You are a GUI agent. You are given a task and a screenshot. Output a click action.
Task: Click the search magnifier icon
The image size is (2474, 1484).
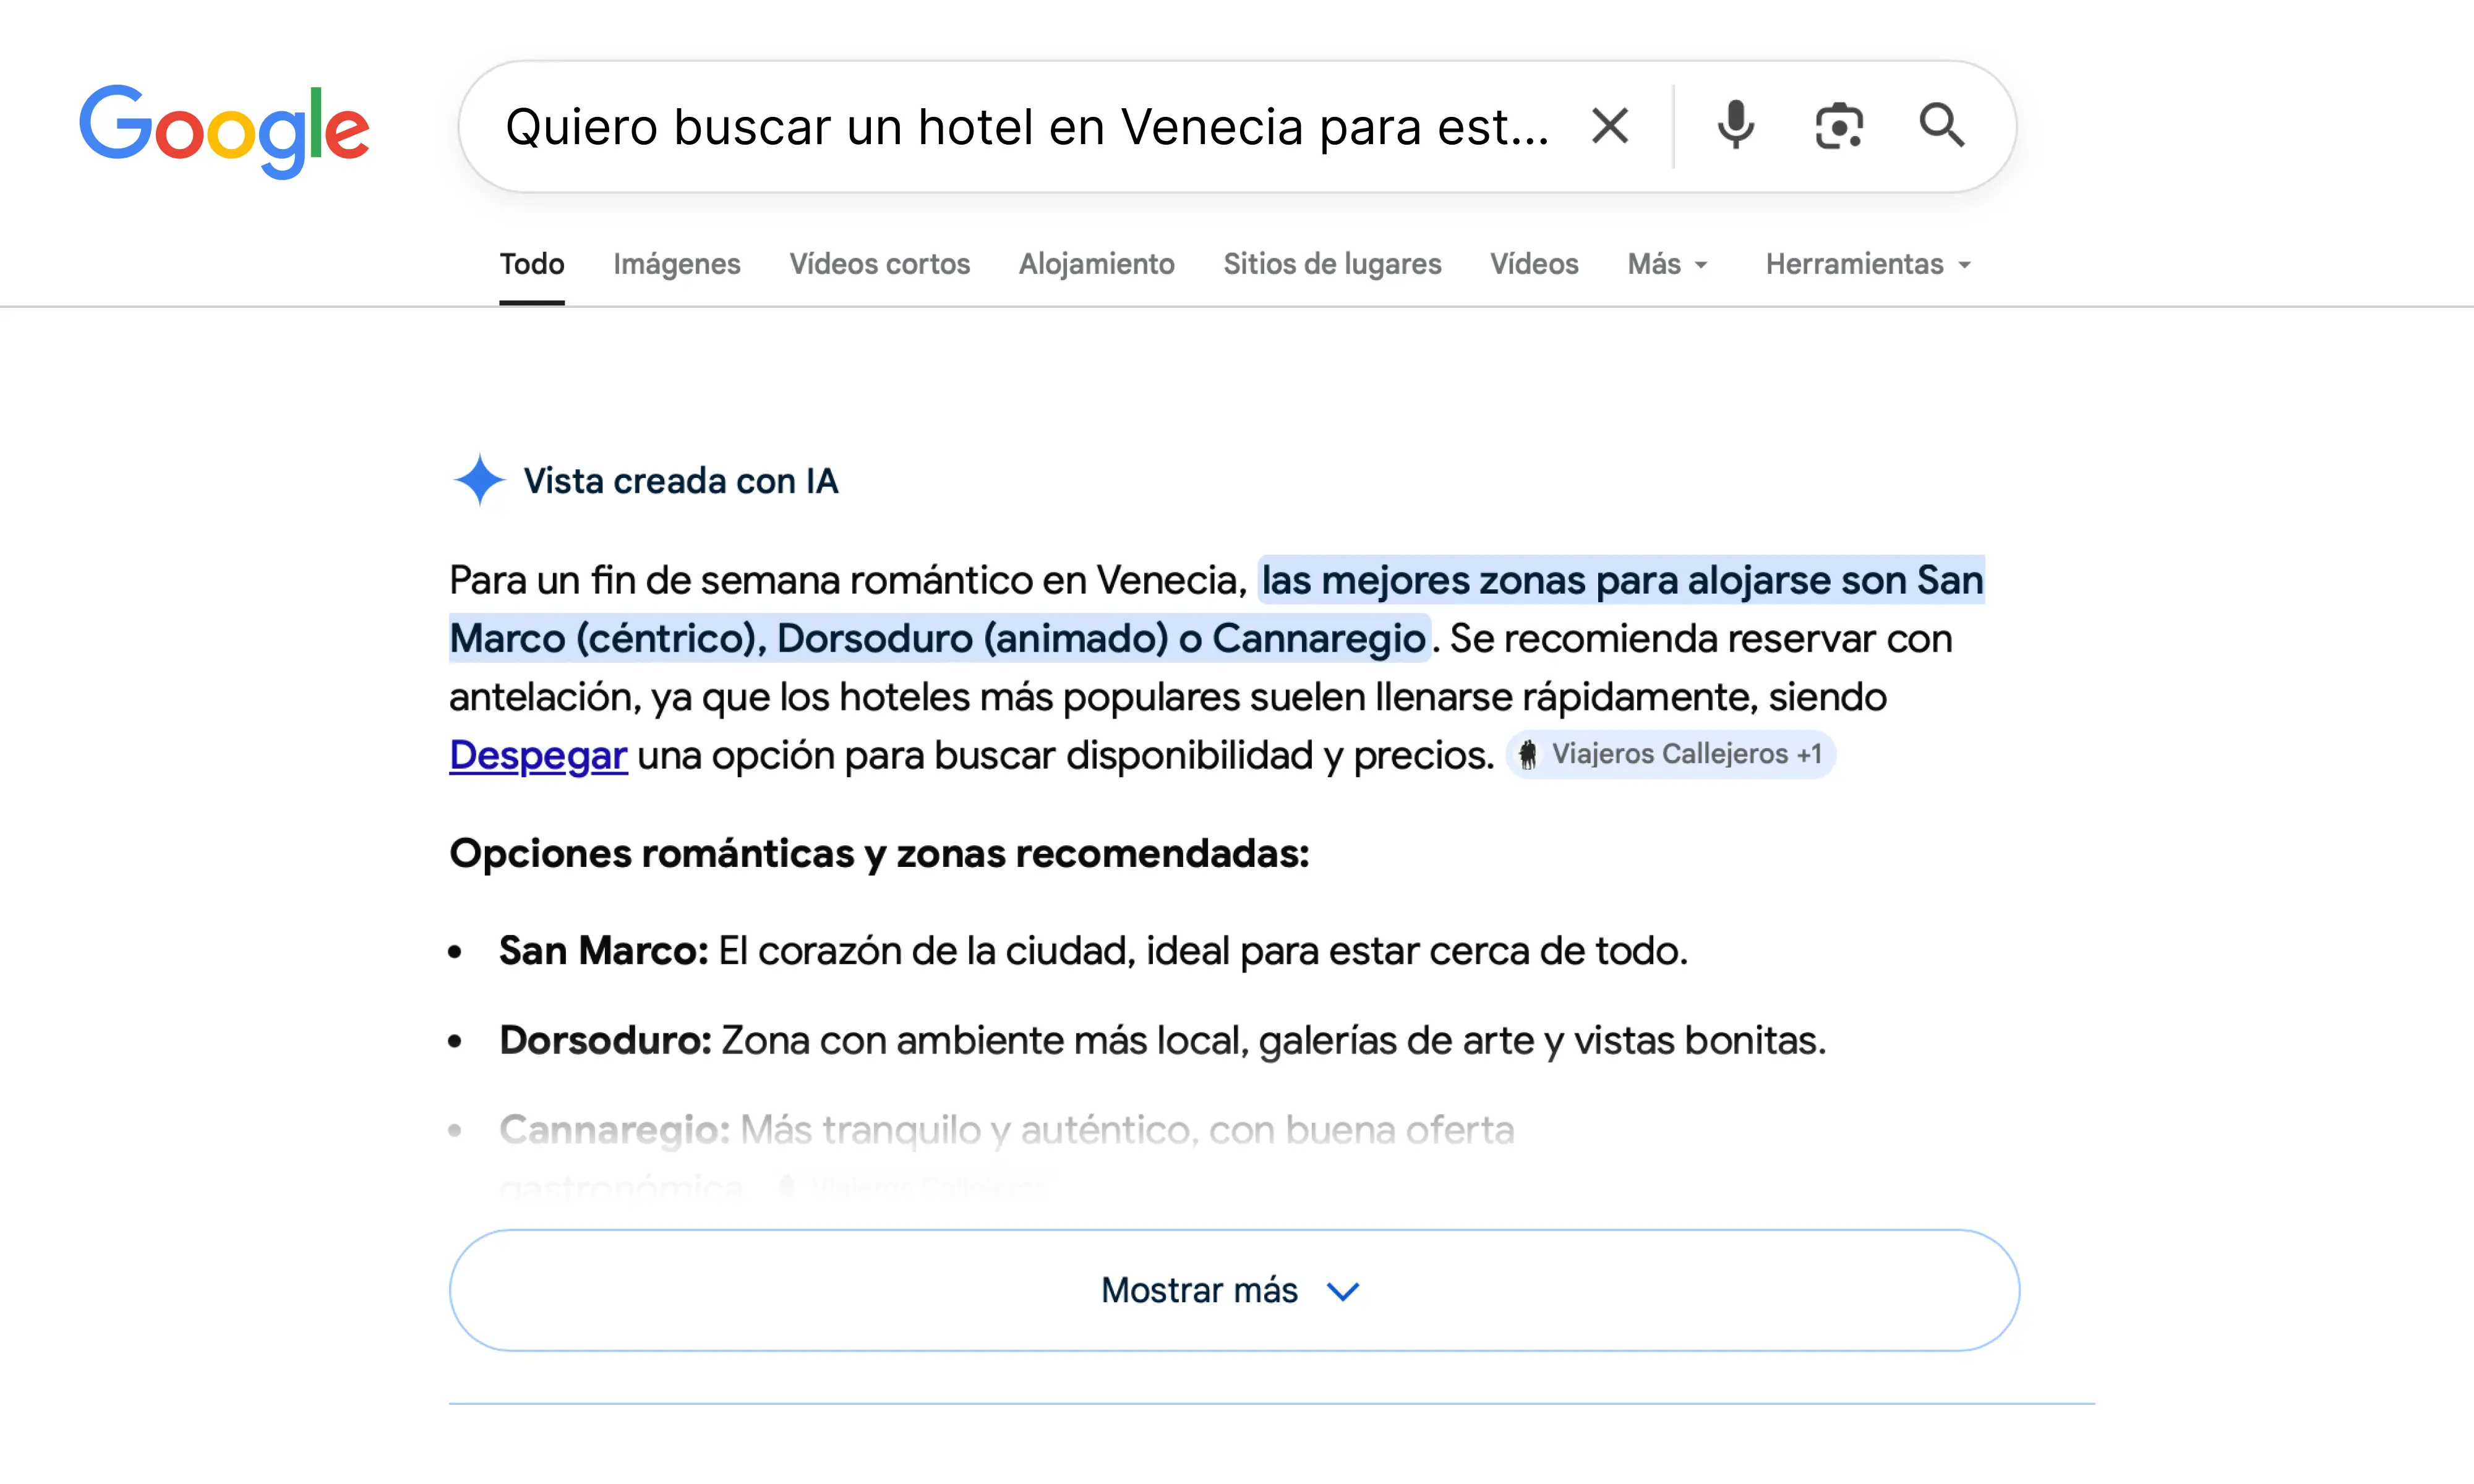pyautogui.click(x=1941, y=125)
